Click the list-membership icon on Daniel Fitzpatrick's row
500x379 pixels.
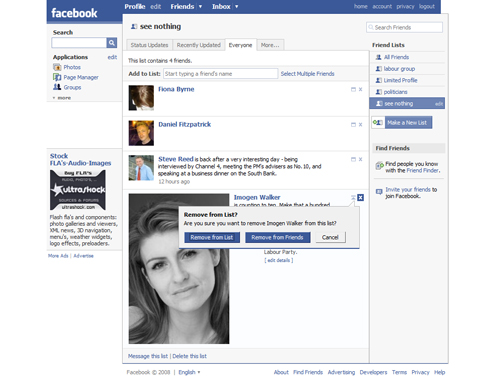point(353,124)
